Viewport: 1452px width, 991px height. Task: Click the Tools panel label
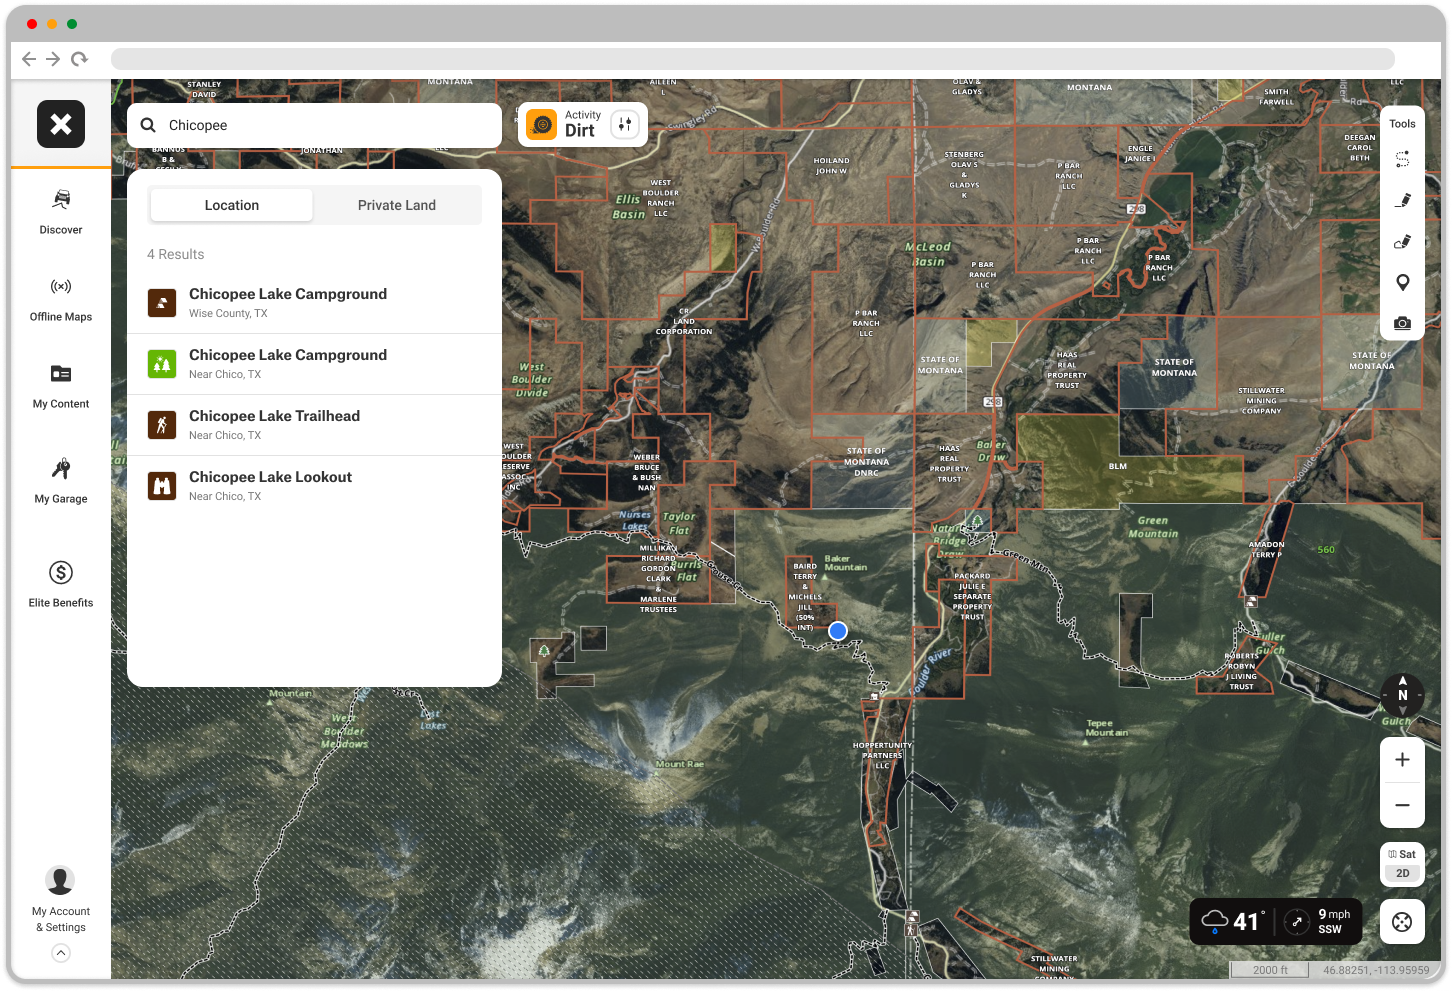1402,124
